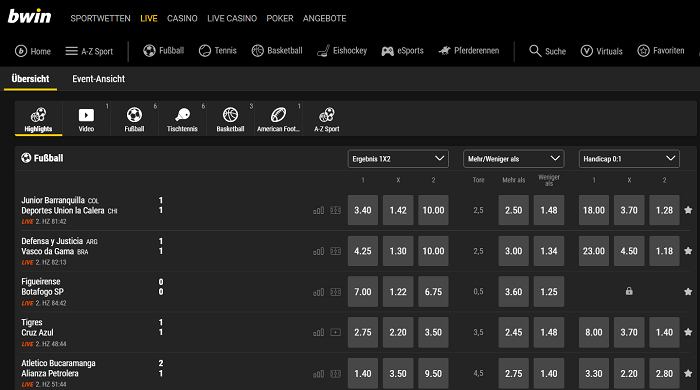Viewport: 700px width, 390px height.
Task: Bet 2.45 Mehr als for Tigres match
Action: (514, 332)
